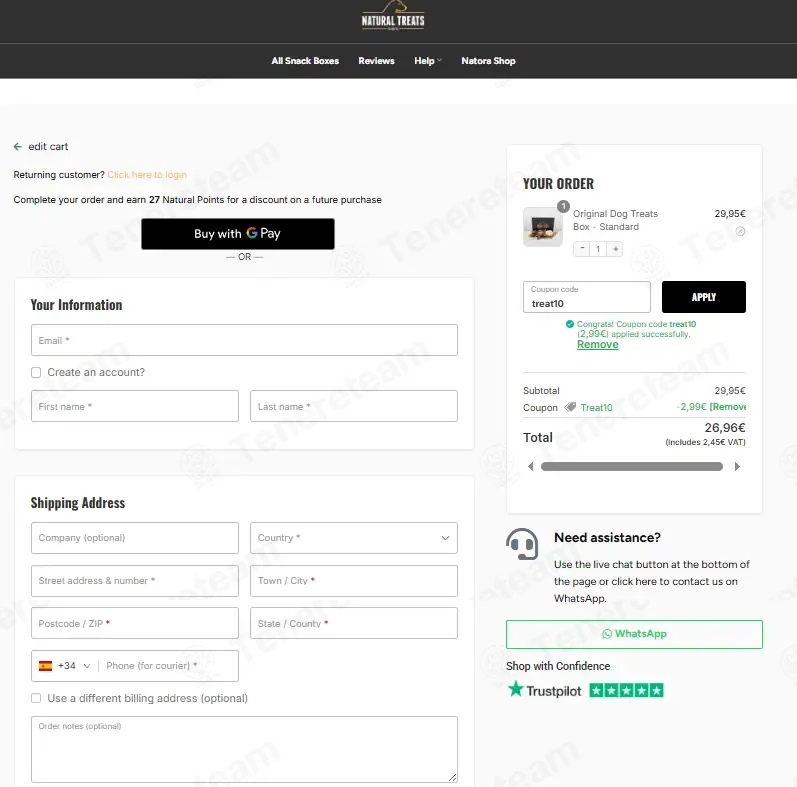Open the +34 phone country code selector
The image size is (797, 787).
point(65,666)
